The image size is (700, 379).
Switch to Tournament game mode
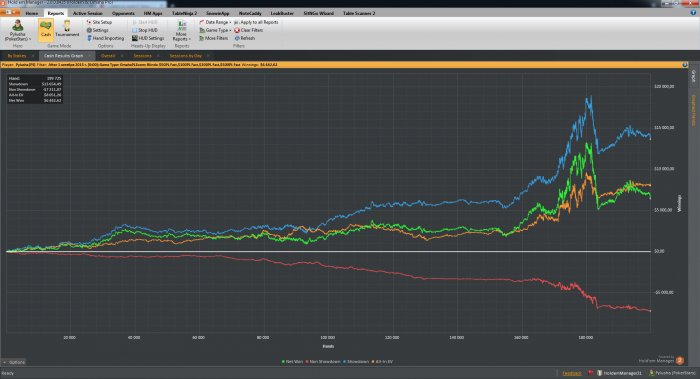[67, 29]
